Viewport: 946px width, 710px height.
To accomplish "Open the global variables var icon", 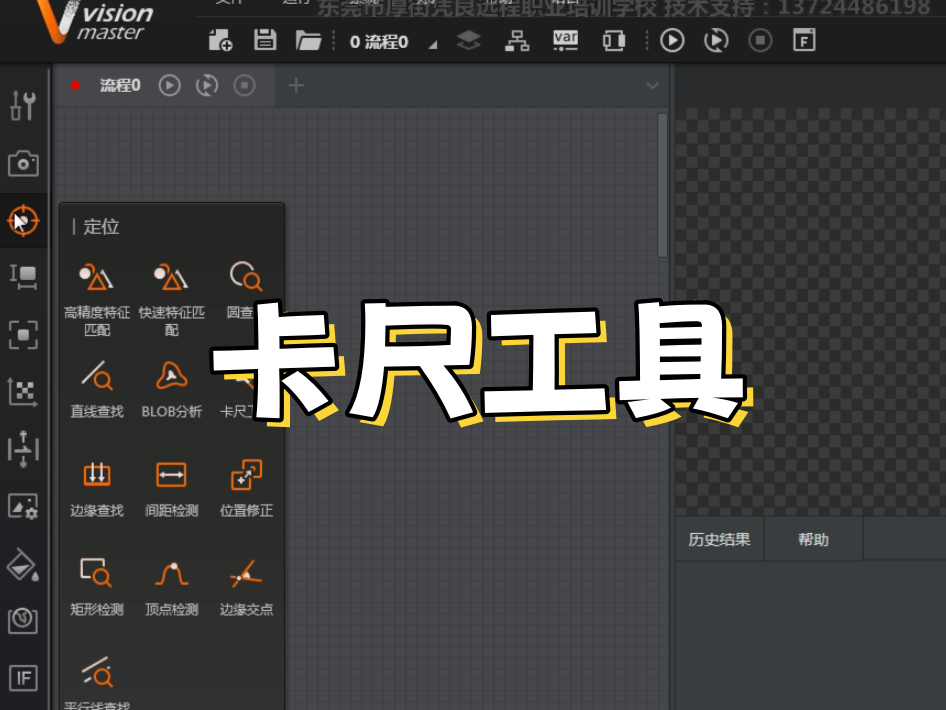I will click(x=565, y=40).
